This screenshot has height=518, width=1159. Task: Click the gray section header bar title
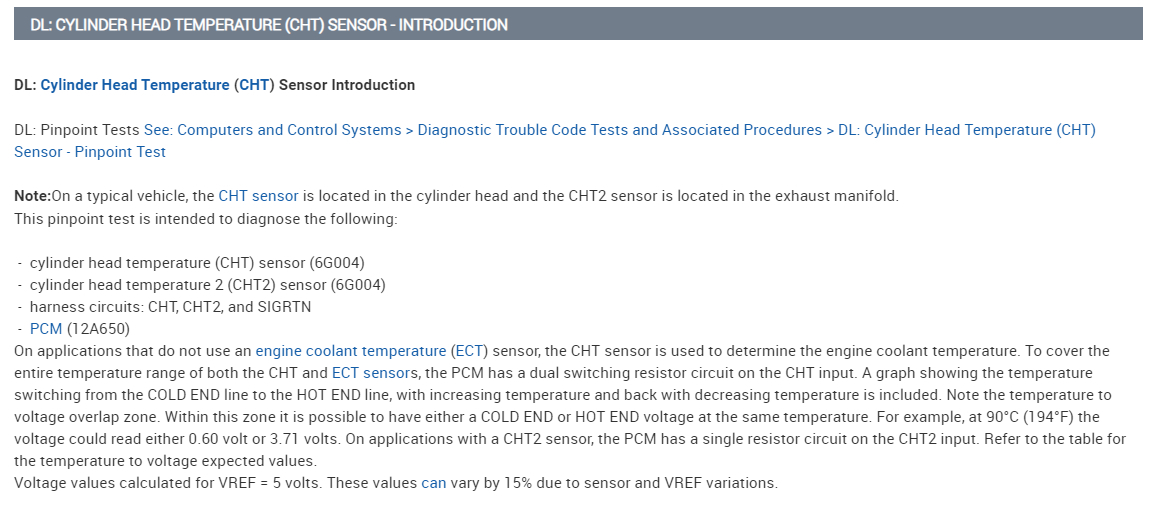269,25
